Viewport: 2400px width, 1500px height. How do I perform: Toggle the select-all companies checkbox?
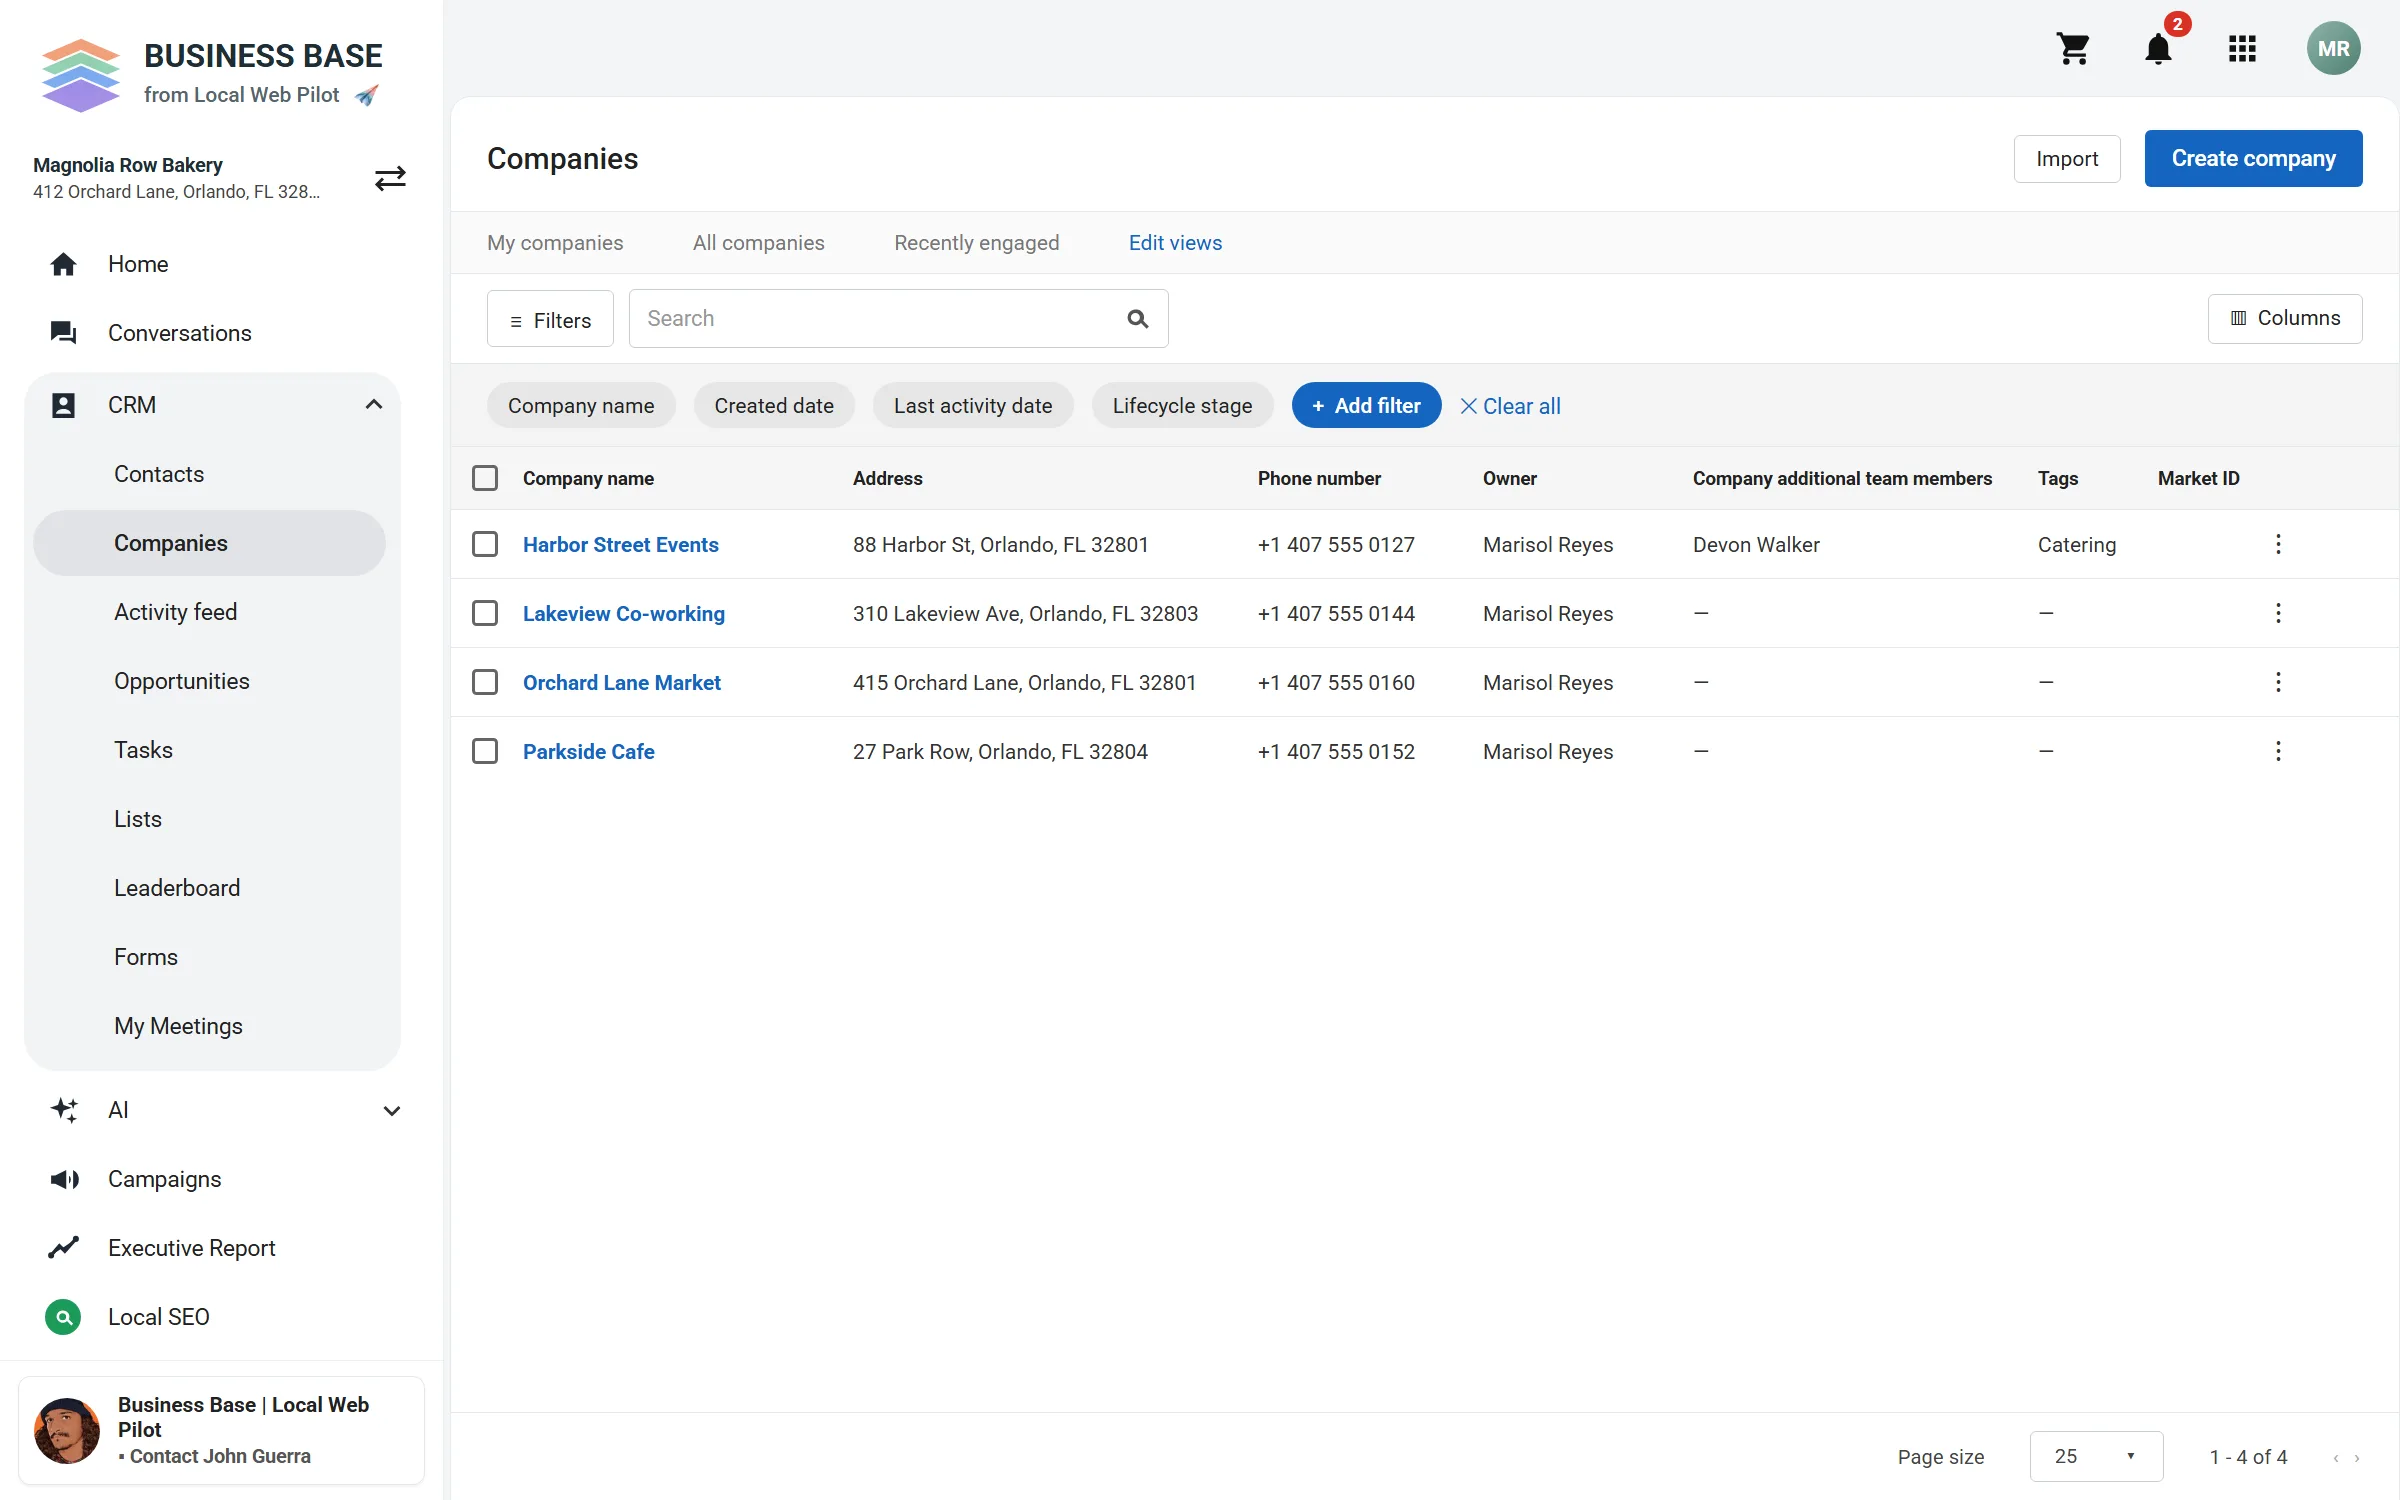point(485,478)
